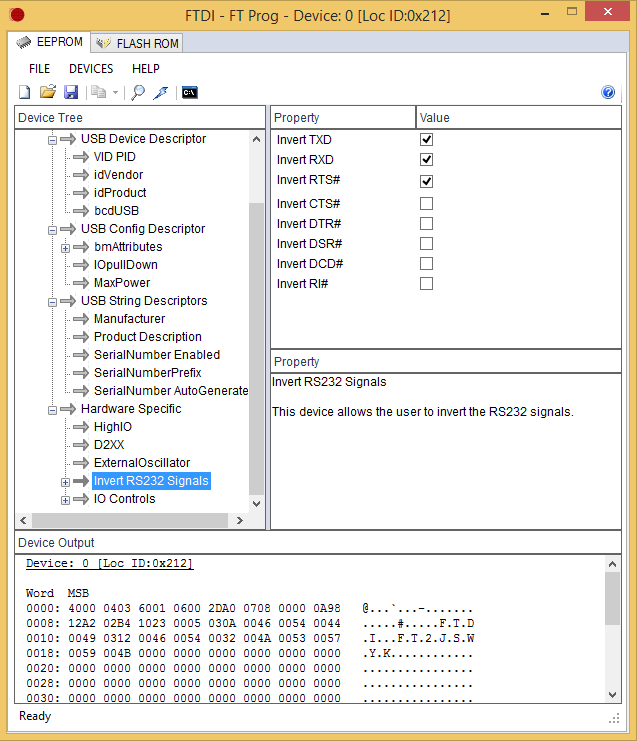The width and height of the screenshot is (637, 741).
Task: Enable the Invert CTS# checkbox
Action: click(426, 203)
